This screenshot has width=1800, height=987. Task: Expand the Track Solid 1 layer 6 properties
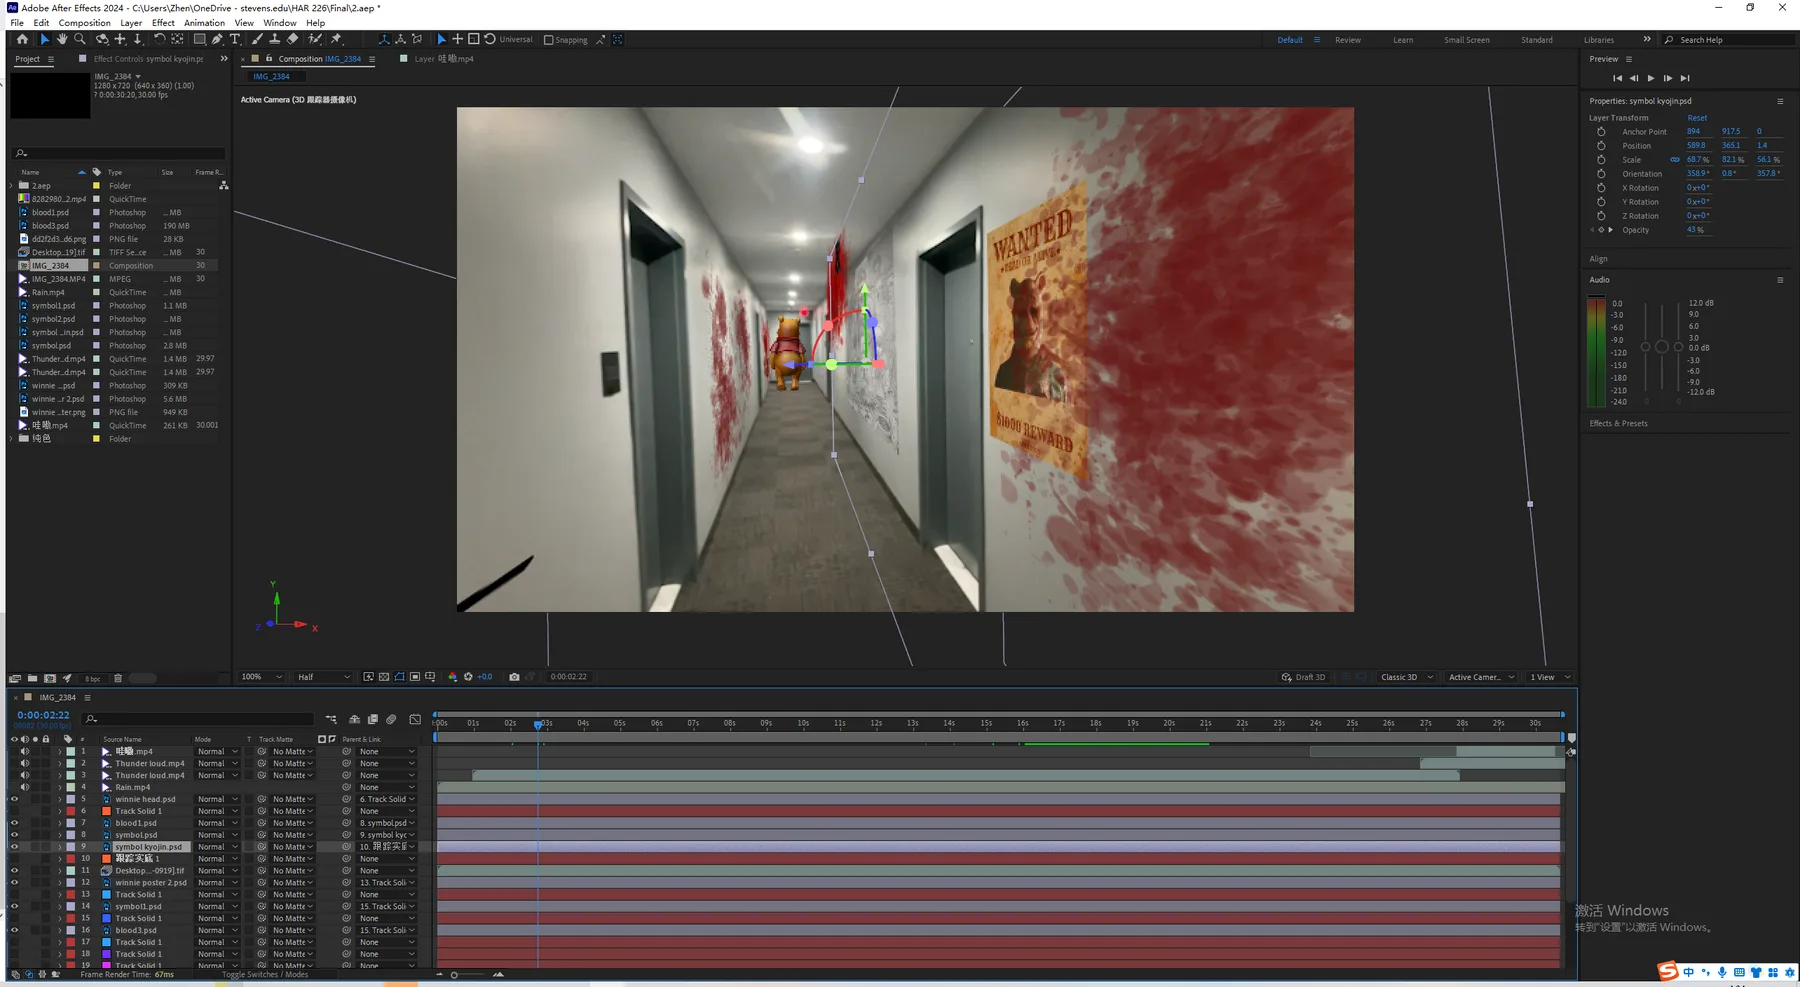coord(59,811)
